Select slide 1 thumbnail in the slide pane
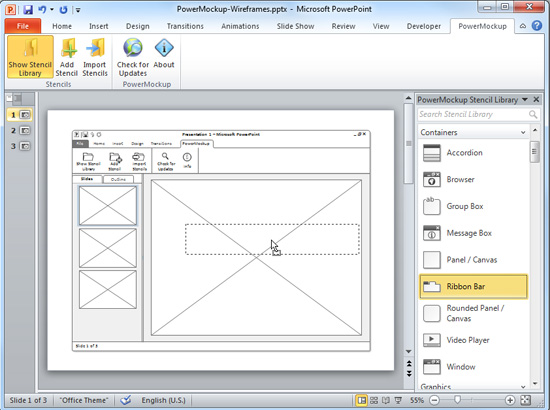 20,115
